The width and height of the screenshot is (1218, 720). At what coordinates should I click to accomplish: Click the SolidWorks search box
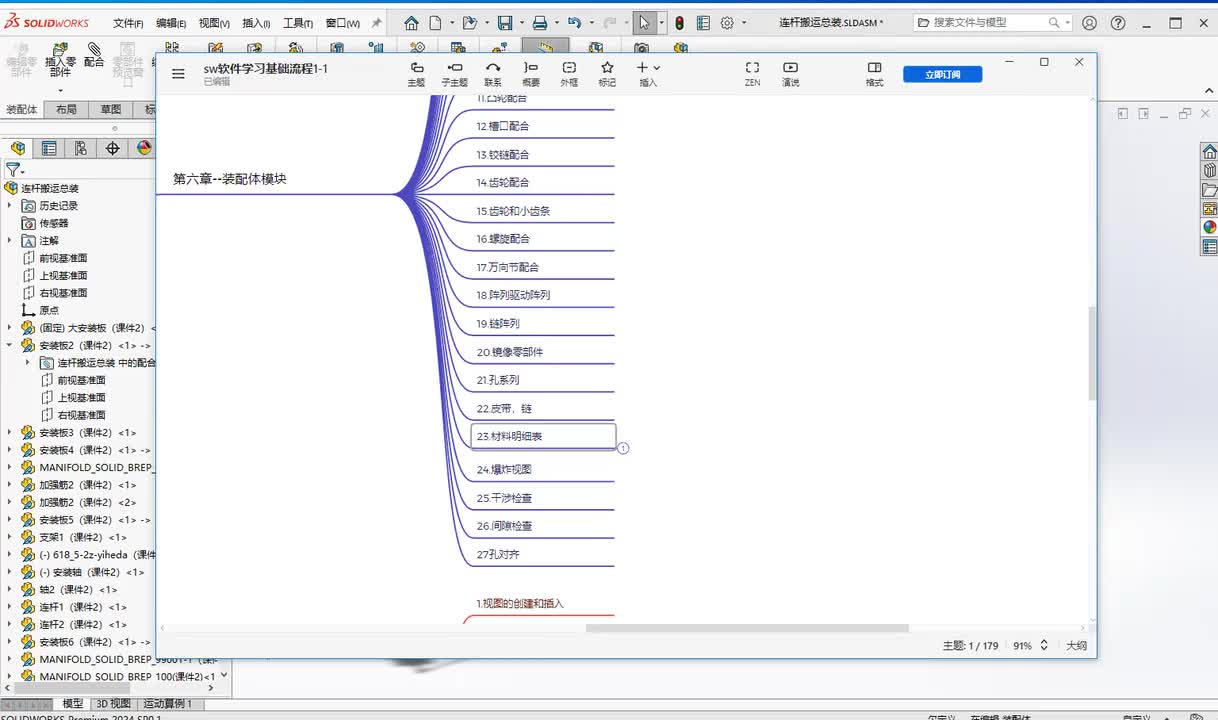tap(990, 22)
